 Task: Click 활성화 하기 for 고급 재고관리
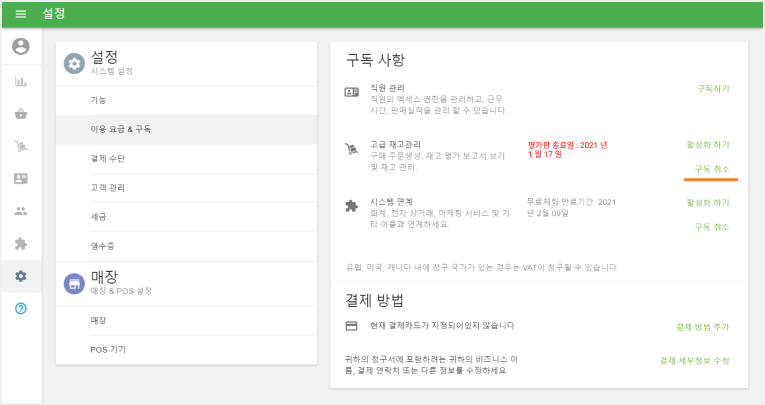[x=708, y=144]
